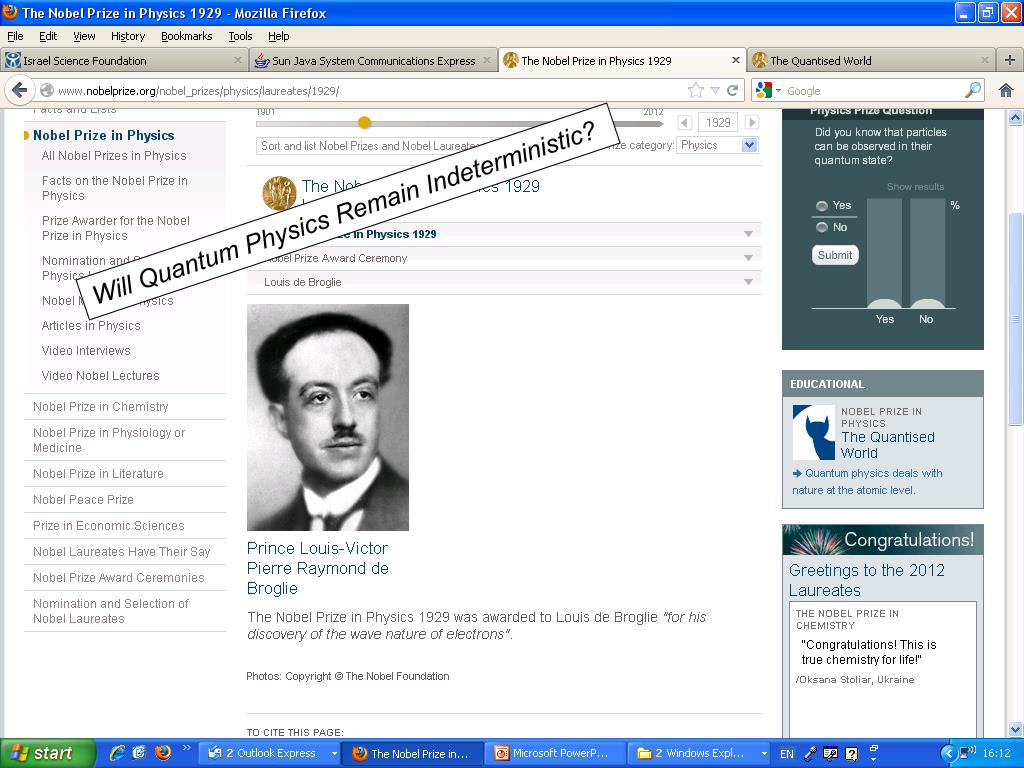Click the scrollbar down arrow

point(1015,729)
